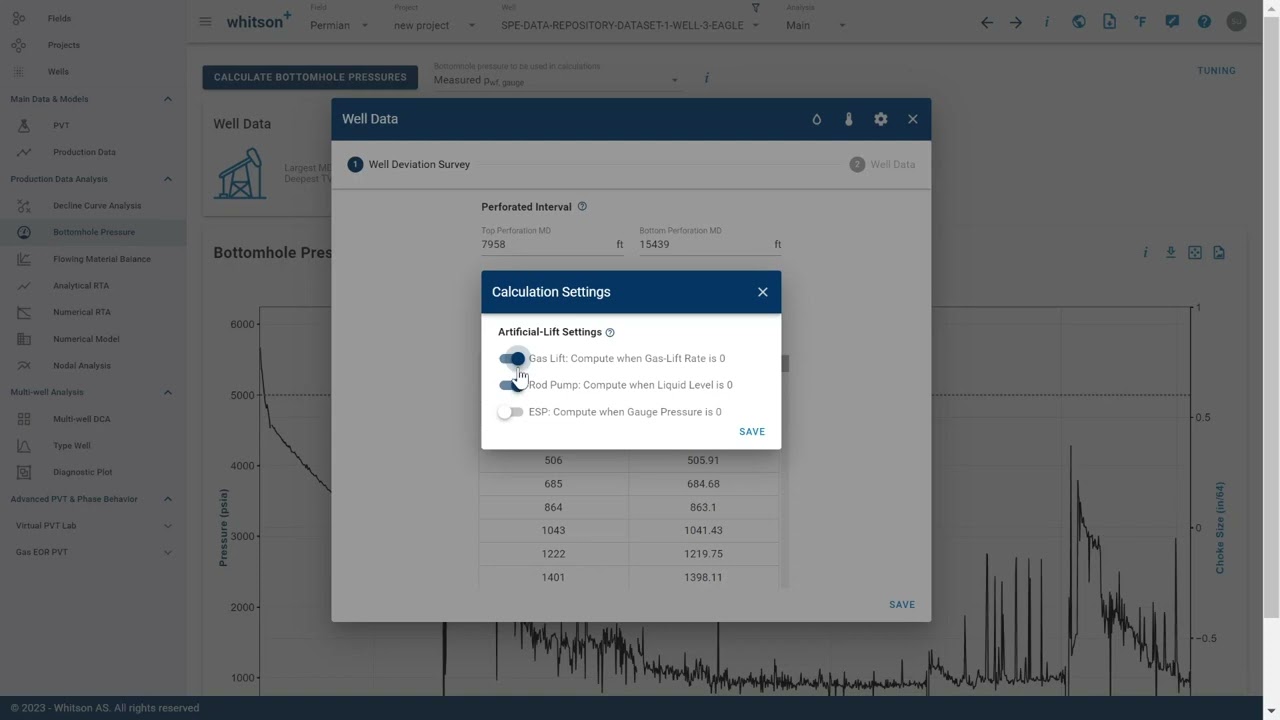Toggle Gas Lift compute setting
Image resolution: width=1280 pixels, height=720 pixels.
tap(512, 359)
